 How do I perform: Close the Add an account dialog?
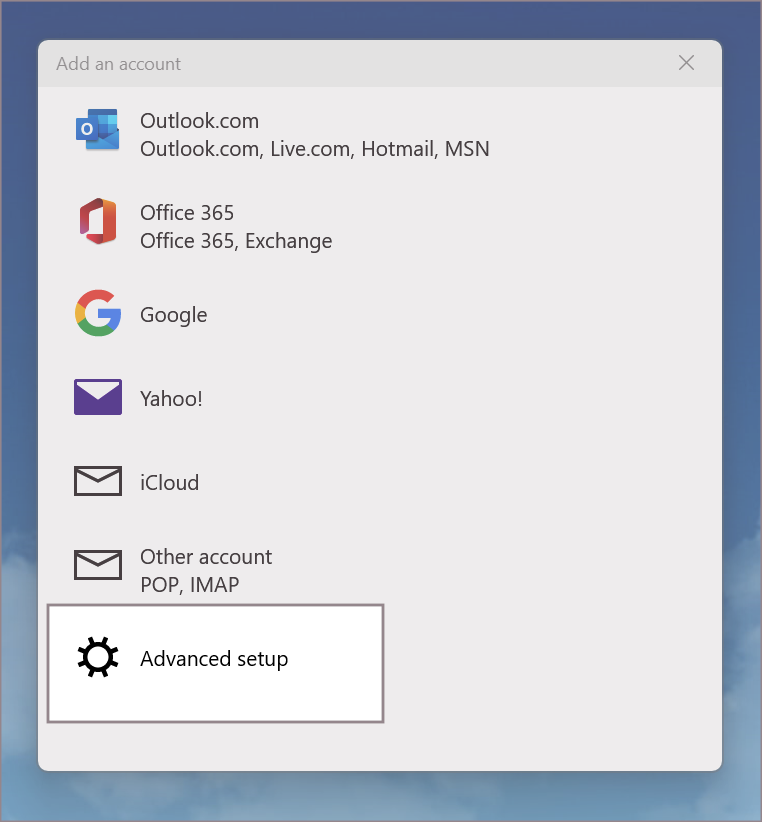(x=686, y=63)
